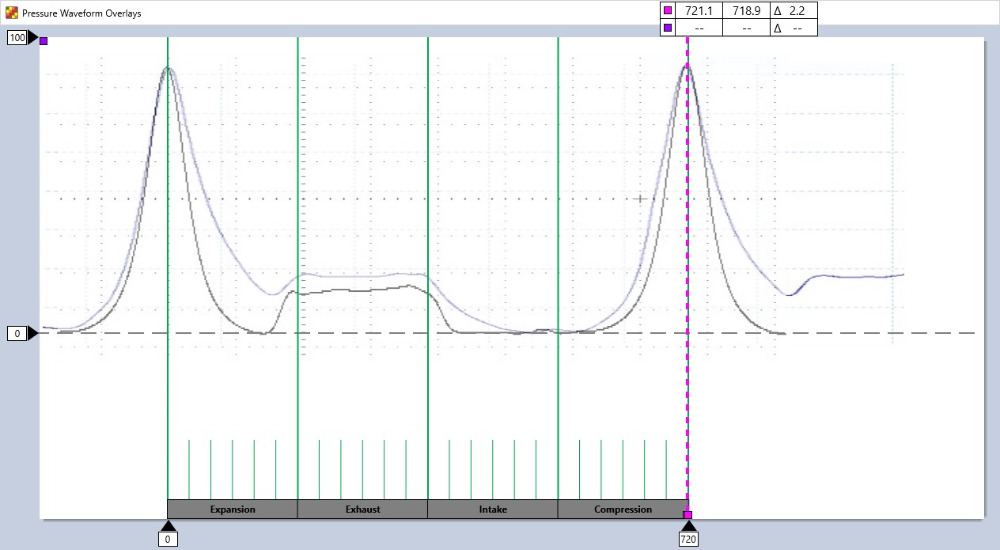Select the Compression phase segment

tap(622, 509)
